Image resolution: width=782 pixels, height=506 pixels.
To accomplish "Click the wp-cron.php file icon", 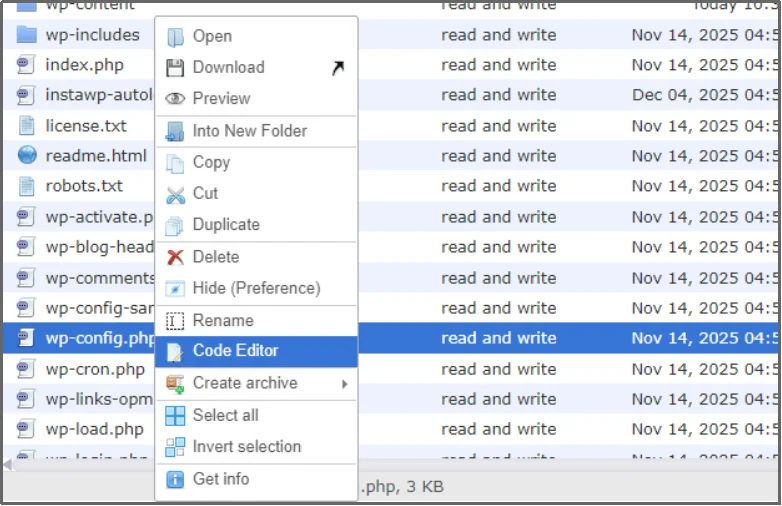I will pos(26,369).
